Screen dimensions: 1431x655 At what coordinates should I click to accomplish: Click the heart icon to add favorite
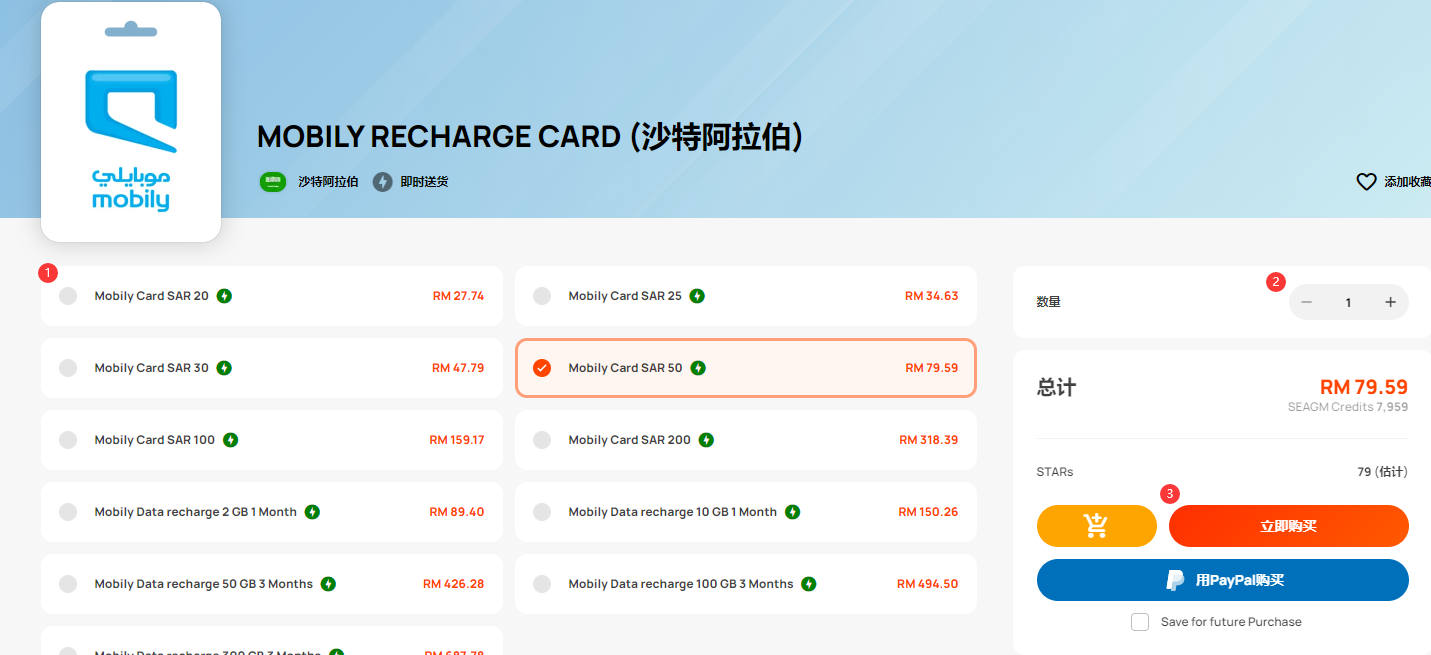(1366, 182)
